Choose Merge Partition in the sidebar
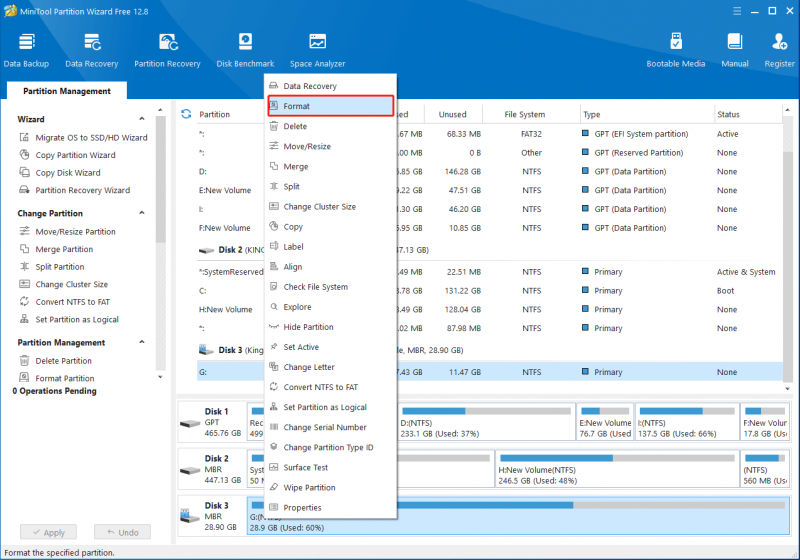 click(x=56, y=249)
